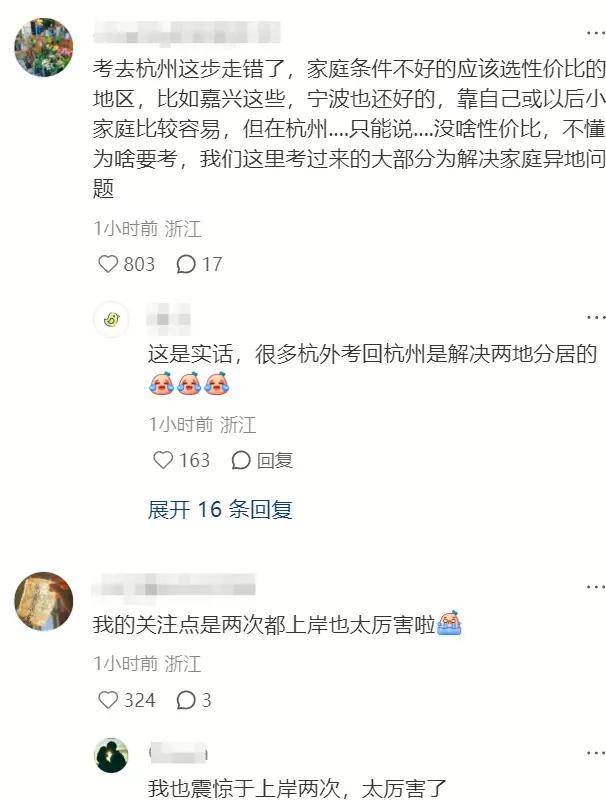Like the comment with 803 likes
Viewport: 606px width, 804px height.
point(108,264)
